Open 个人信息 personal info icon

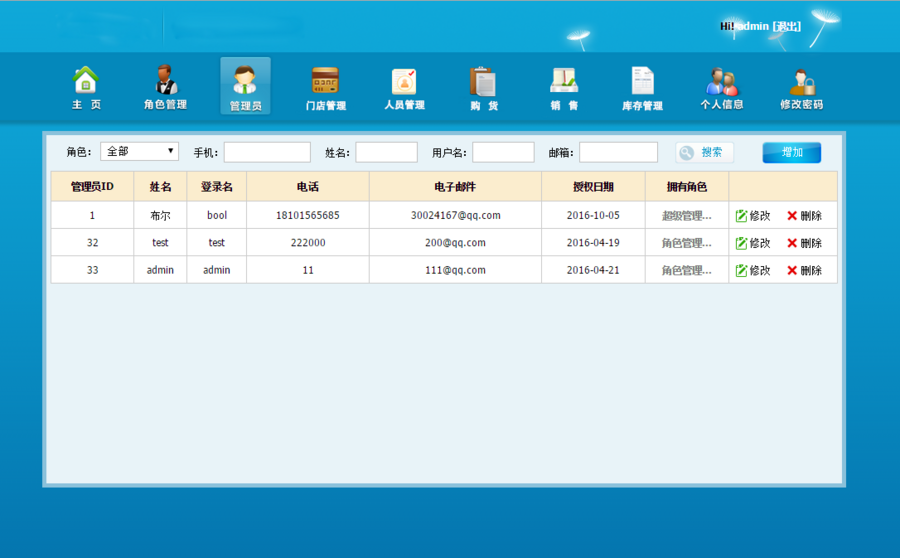(x=721, y=87)
